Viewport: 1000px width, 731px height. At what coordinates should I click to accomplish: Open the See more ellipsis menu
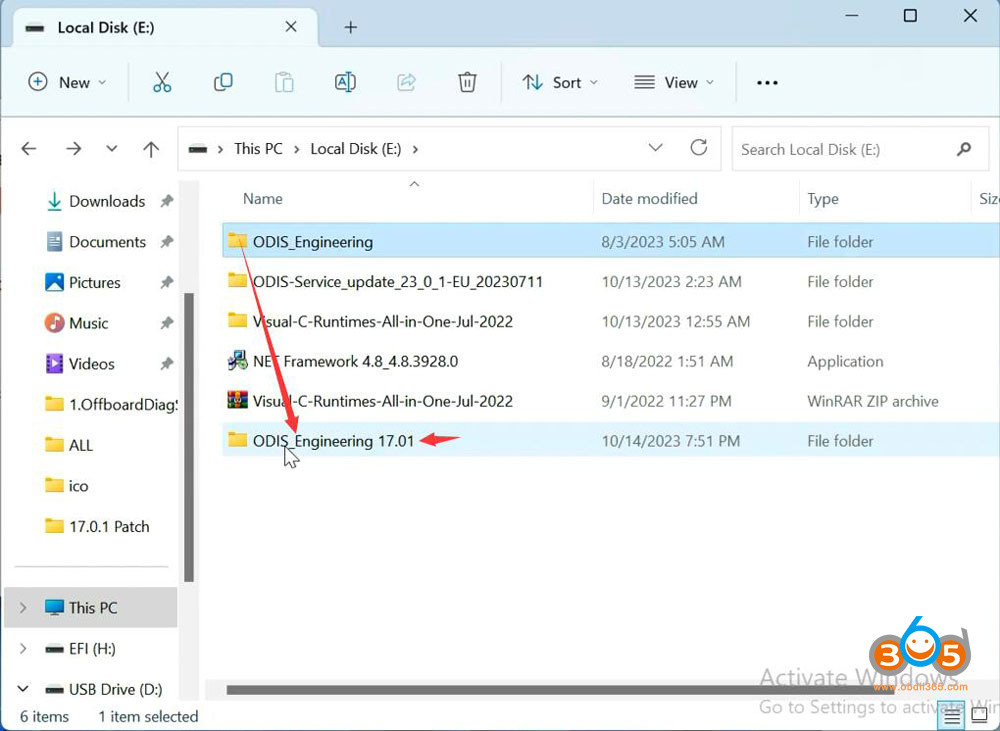tap(767, 82)
